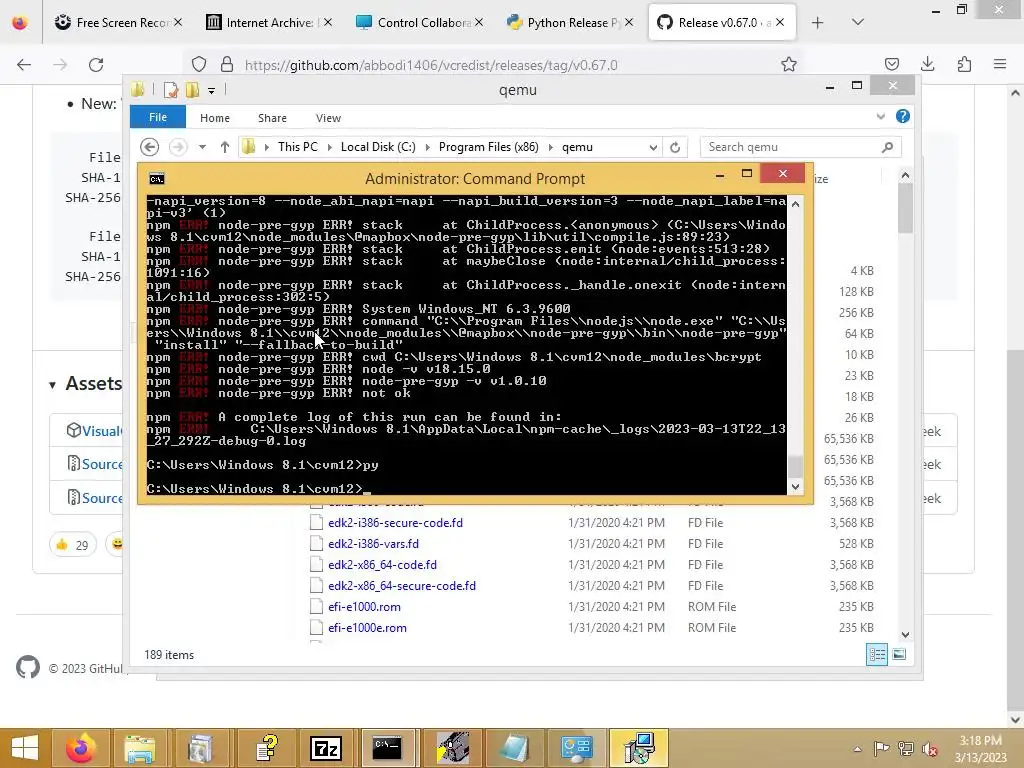Show hidden tray icons arrow
The width and height of the screenshot is (1024, 768).
point(857,750)
